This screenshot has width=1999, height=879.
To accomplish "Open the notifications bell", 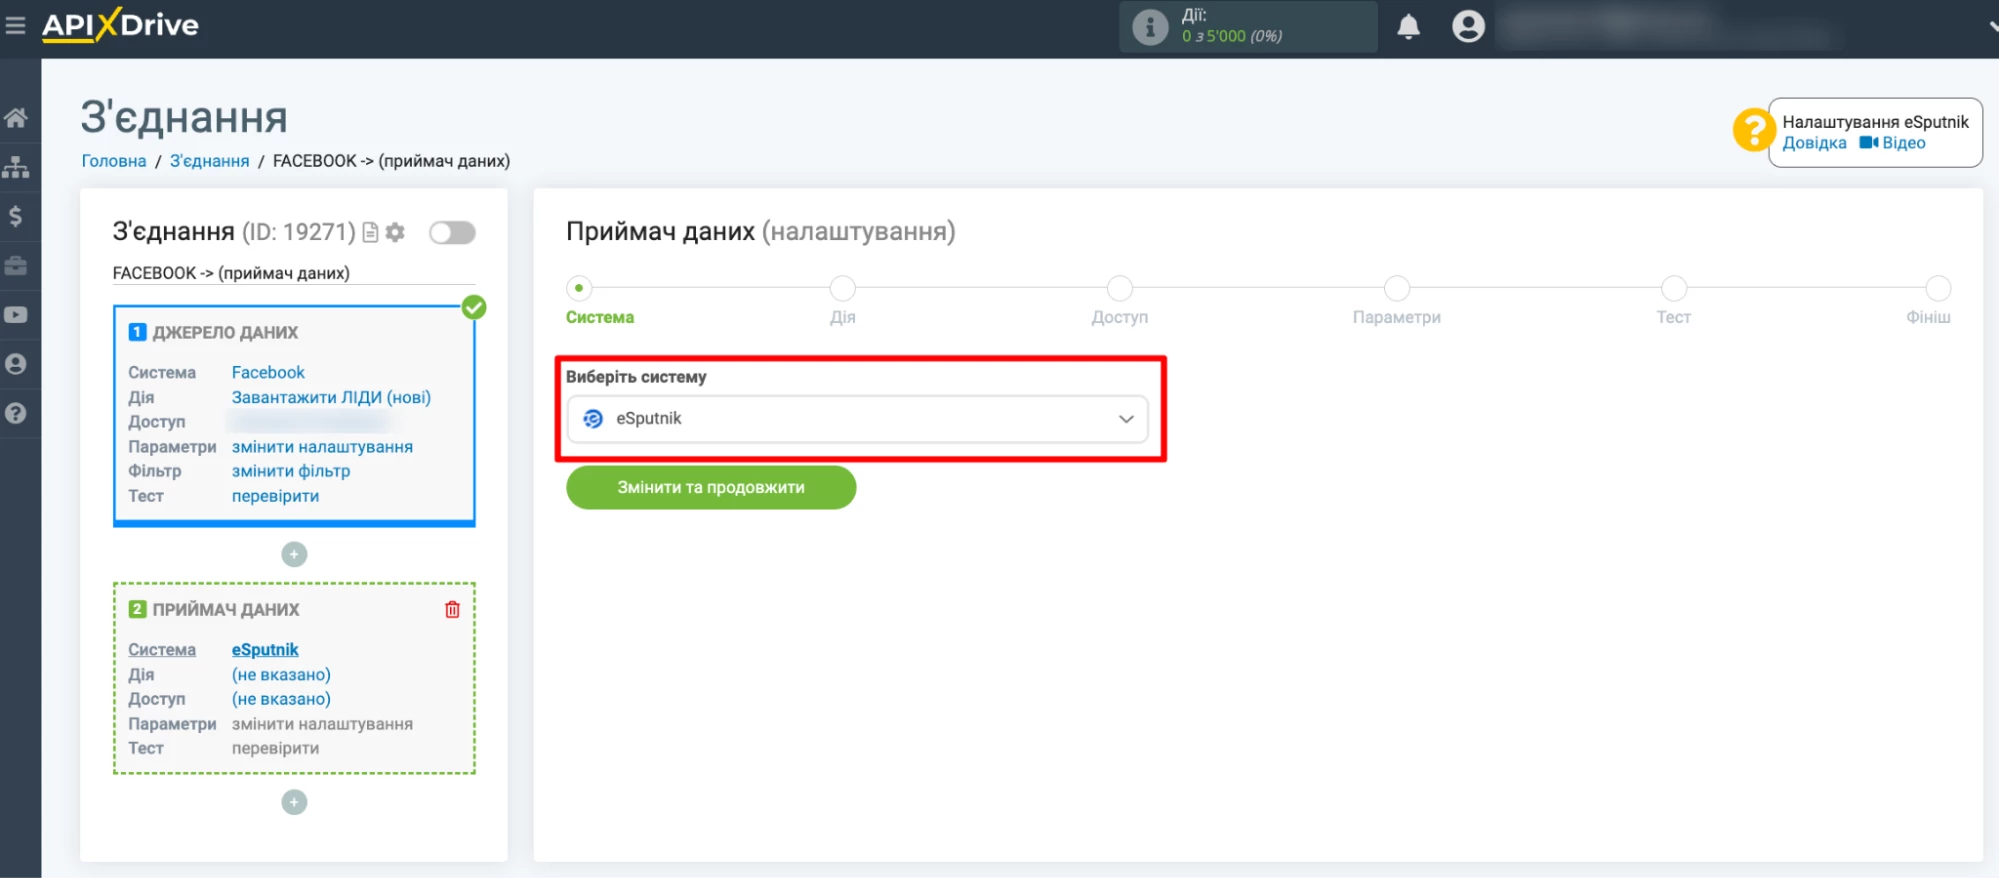I will (x=1408, y=26).
